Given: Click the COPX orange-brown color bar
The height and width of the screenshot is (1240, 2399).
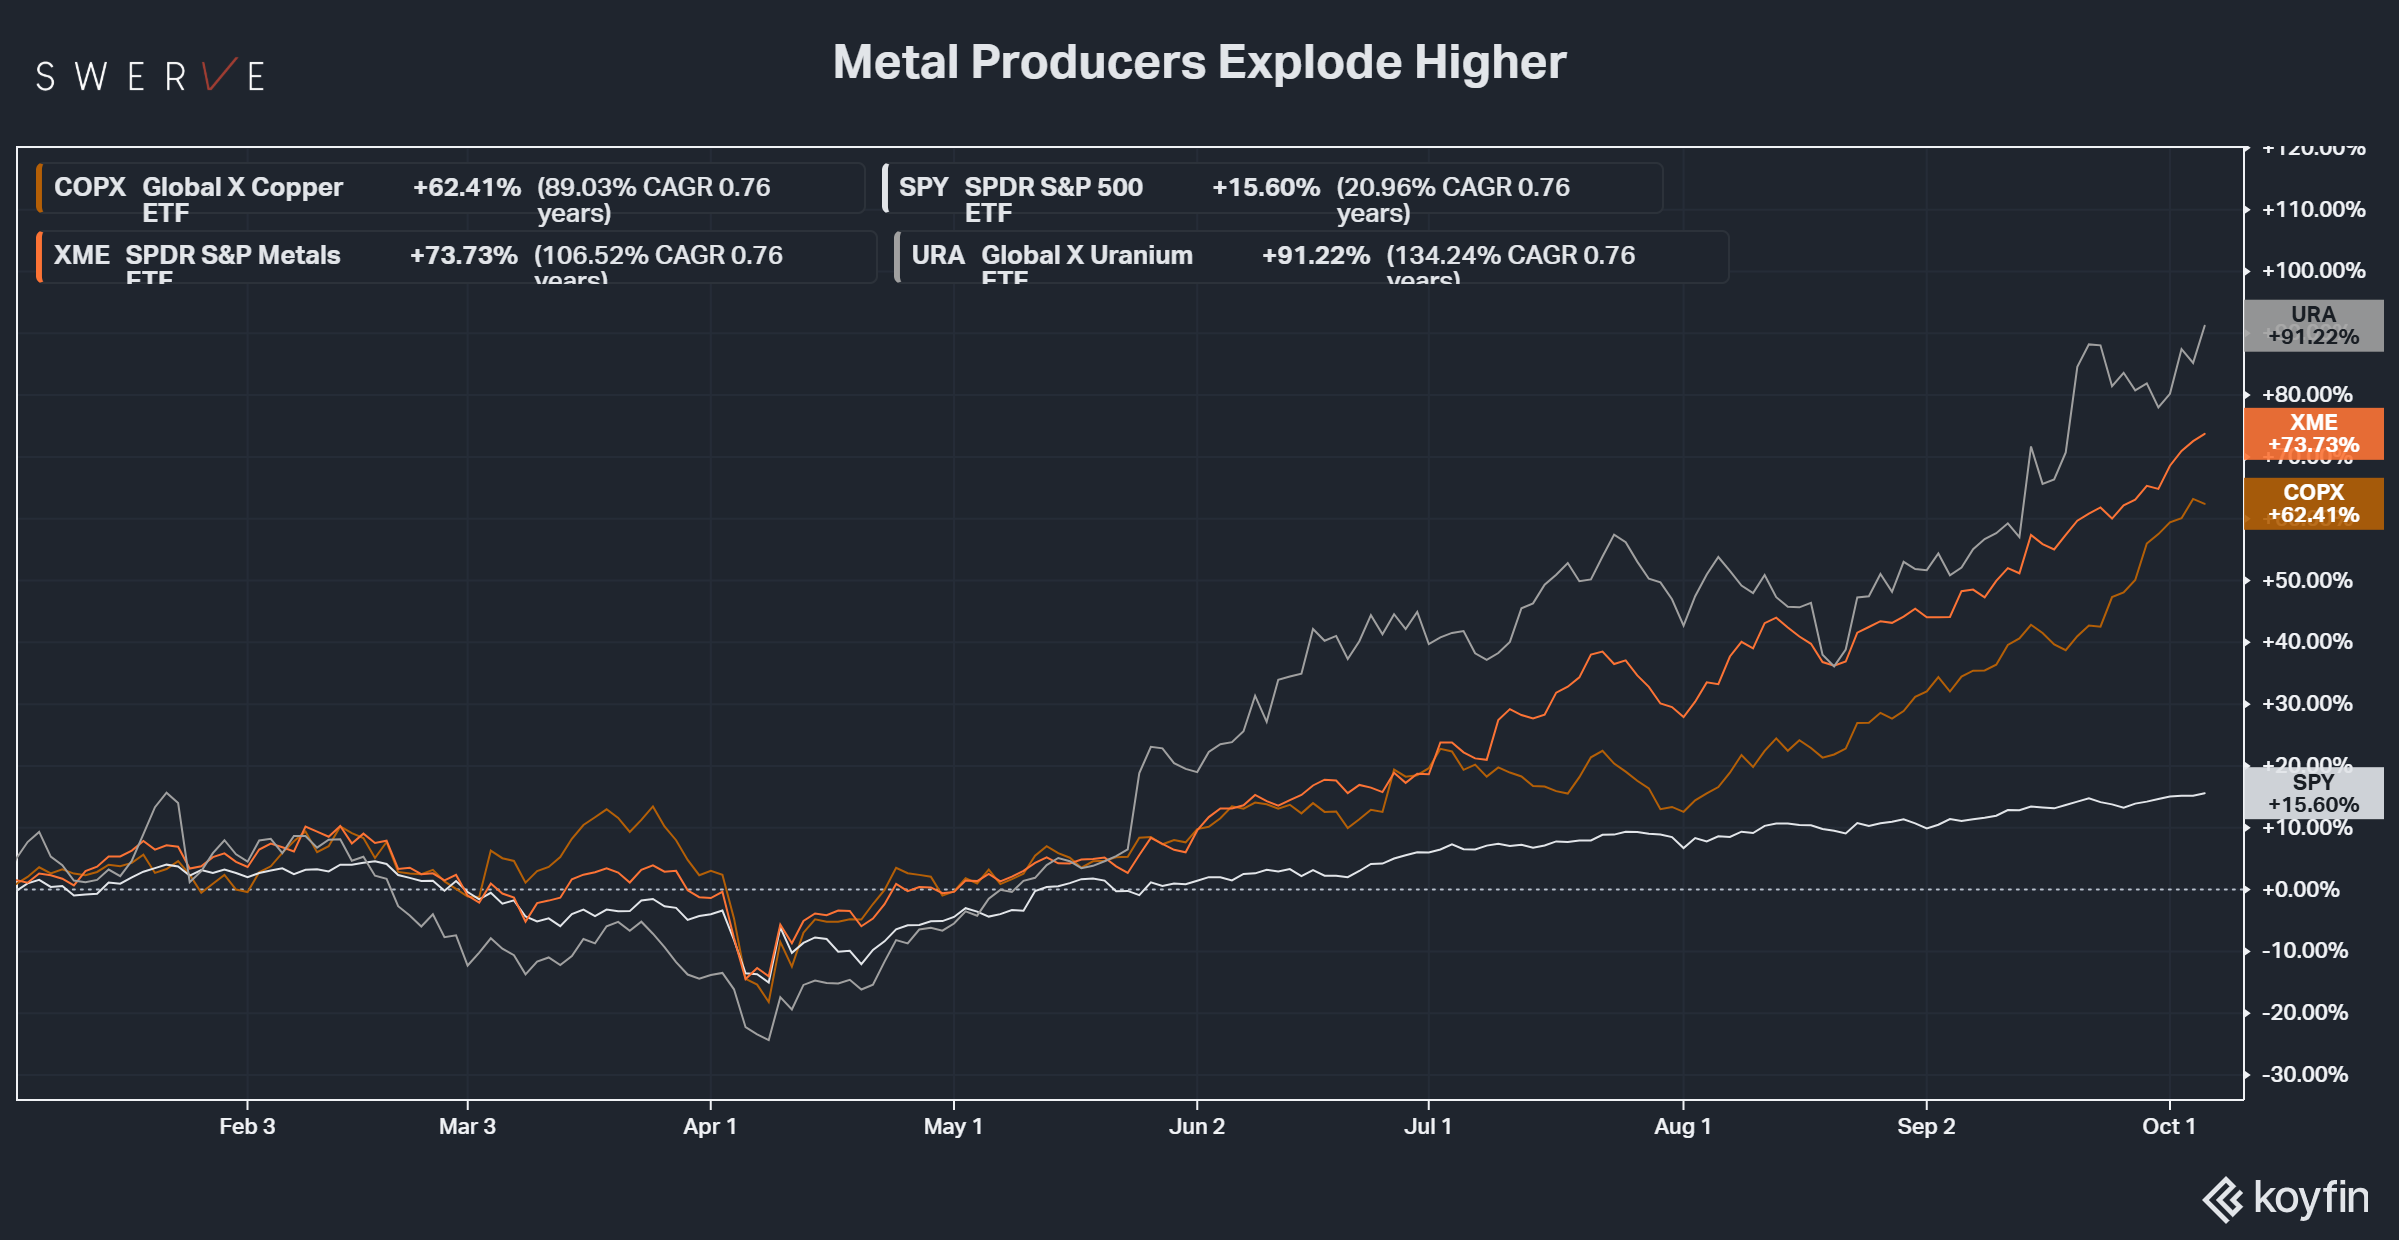Looking at the screenshot, I should coord(39,189).
